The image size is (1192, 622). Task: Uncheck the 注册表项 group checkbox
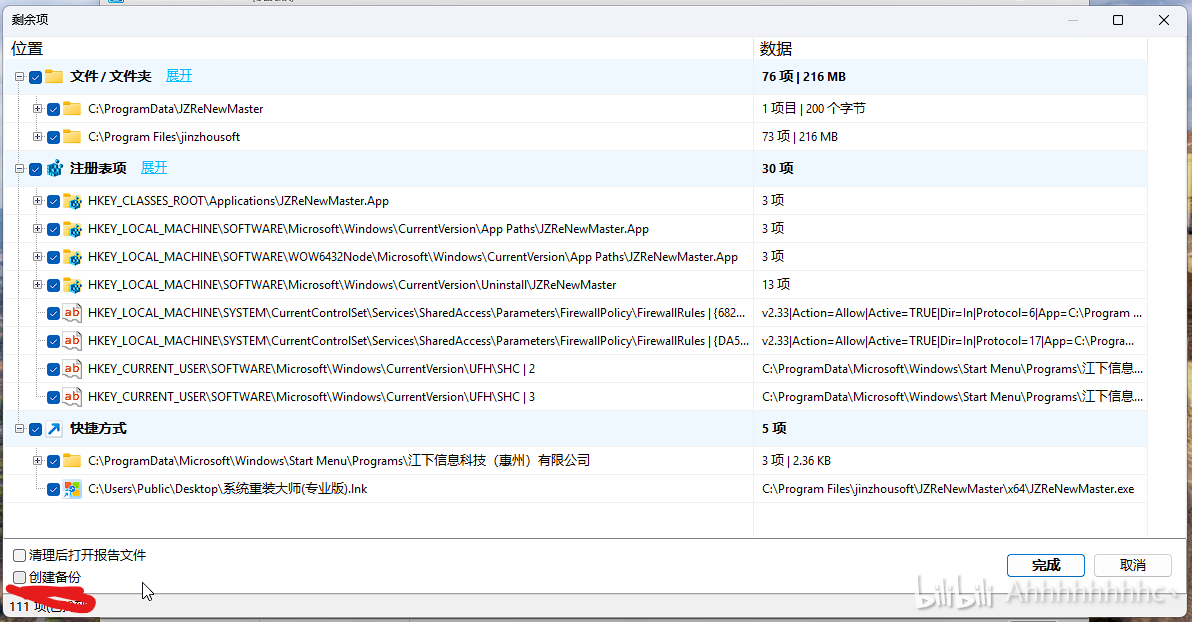click(36, 170)
